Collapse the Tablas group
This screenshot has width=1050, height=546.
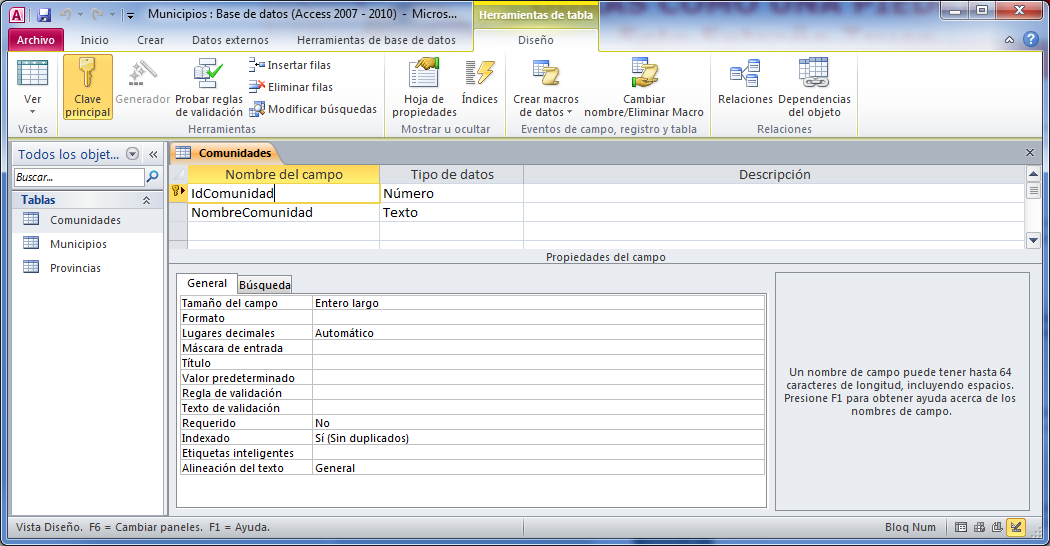[x=146, y=200]
